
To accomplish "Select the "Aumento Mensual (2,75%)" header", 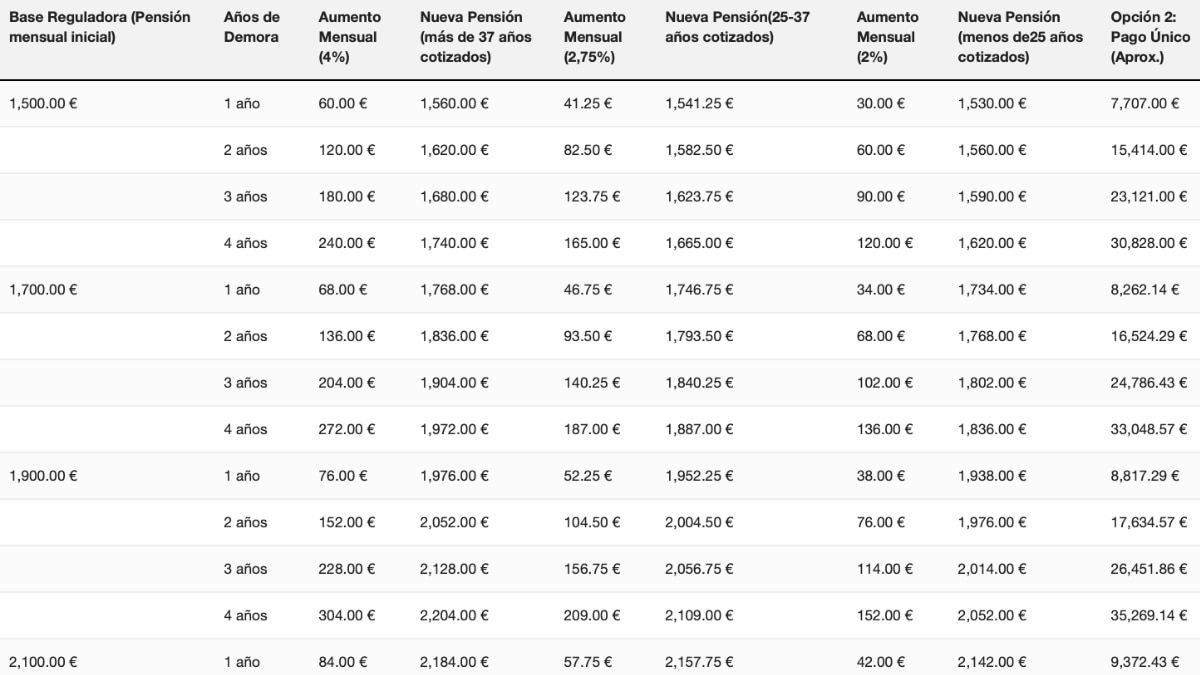I will (594, 37).
